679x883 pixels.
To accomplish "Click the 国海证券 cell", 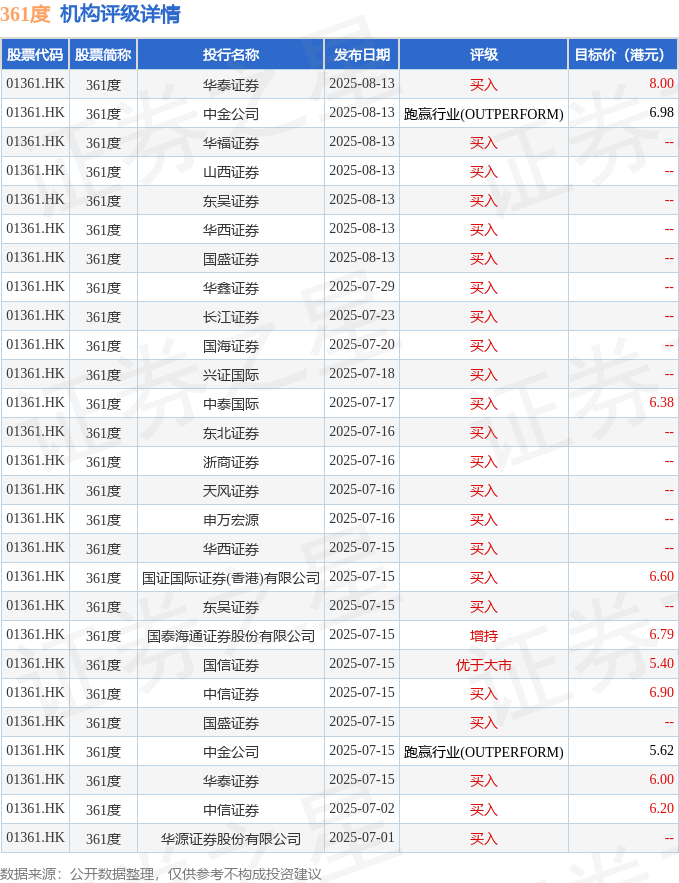I will [x=231, y=346].
